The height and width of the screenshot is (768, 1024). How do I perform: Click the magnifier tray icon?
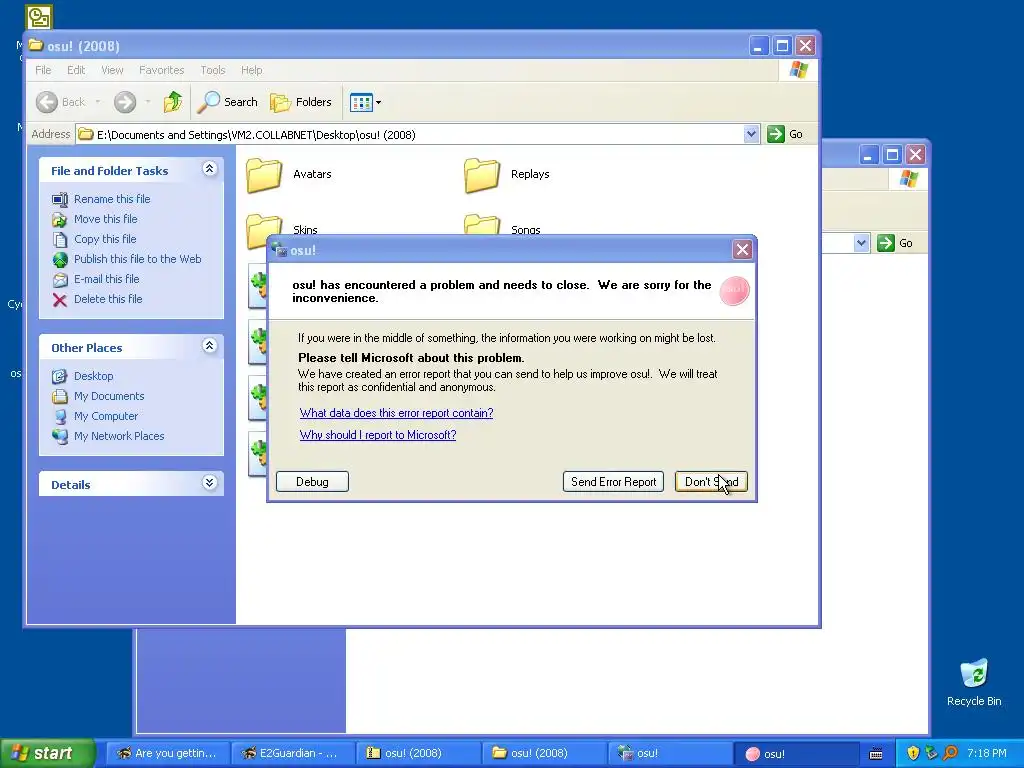pos(950,753)
